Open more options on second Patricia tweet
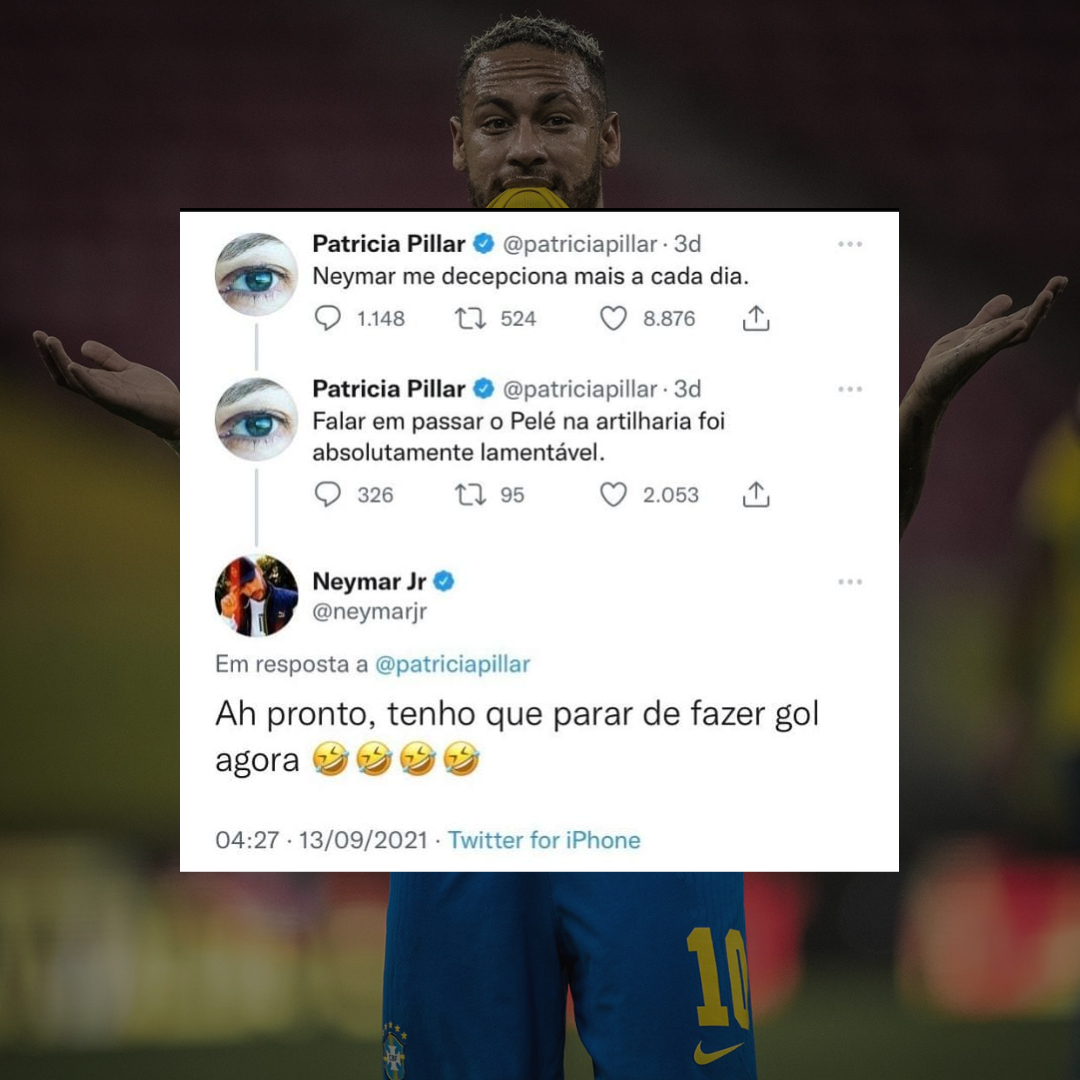This screenshot has height=1080, width=1080. point(850,389)
